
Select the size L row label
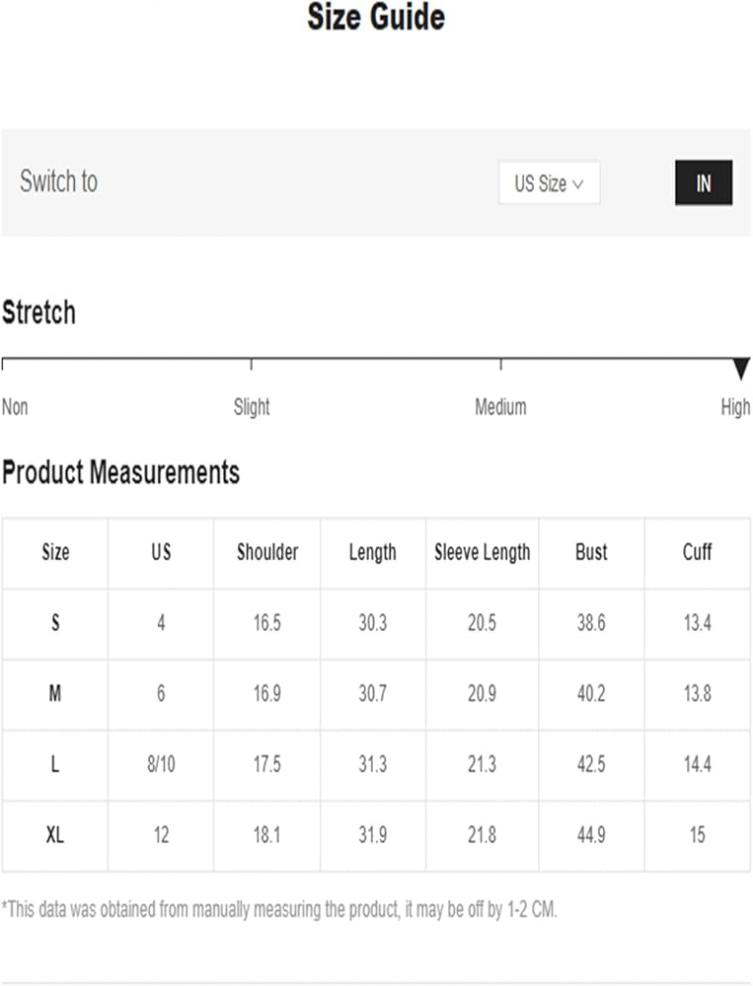55,764
